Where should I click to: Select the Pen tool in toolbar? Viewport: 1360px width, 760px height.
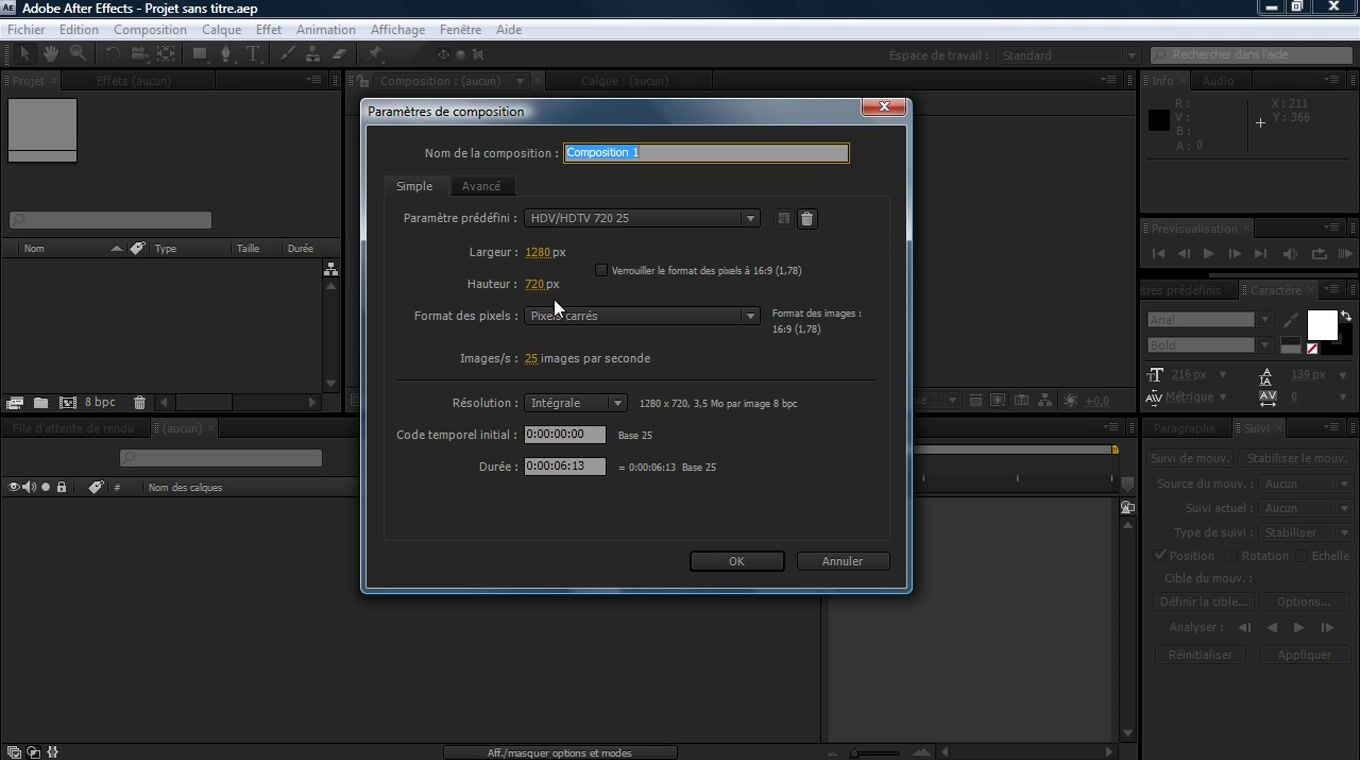pyautogui.click(x=226, y=54)
